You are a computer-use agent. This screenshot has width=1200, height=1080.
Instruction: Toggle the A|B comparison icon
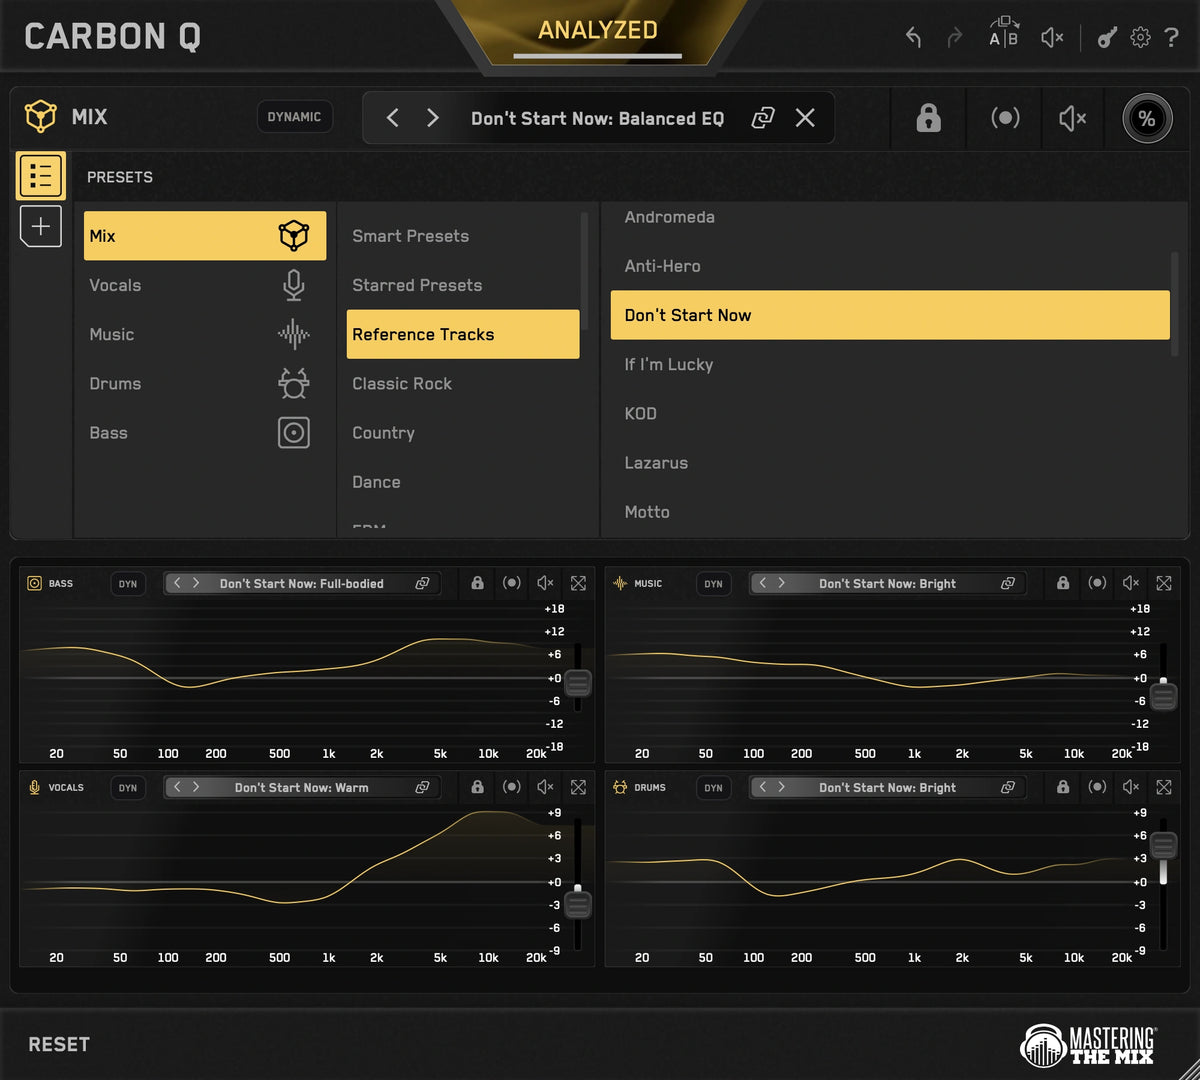(1003, 32)
